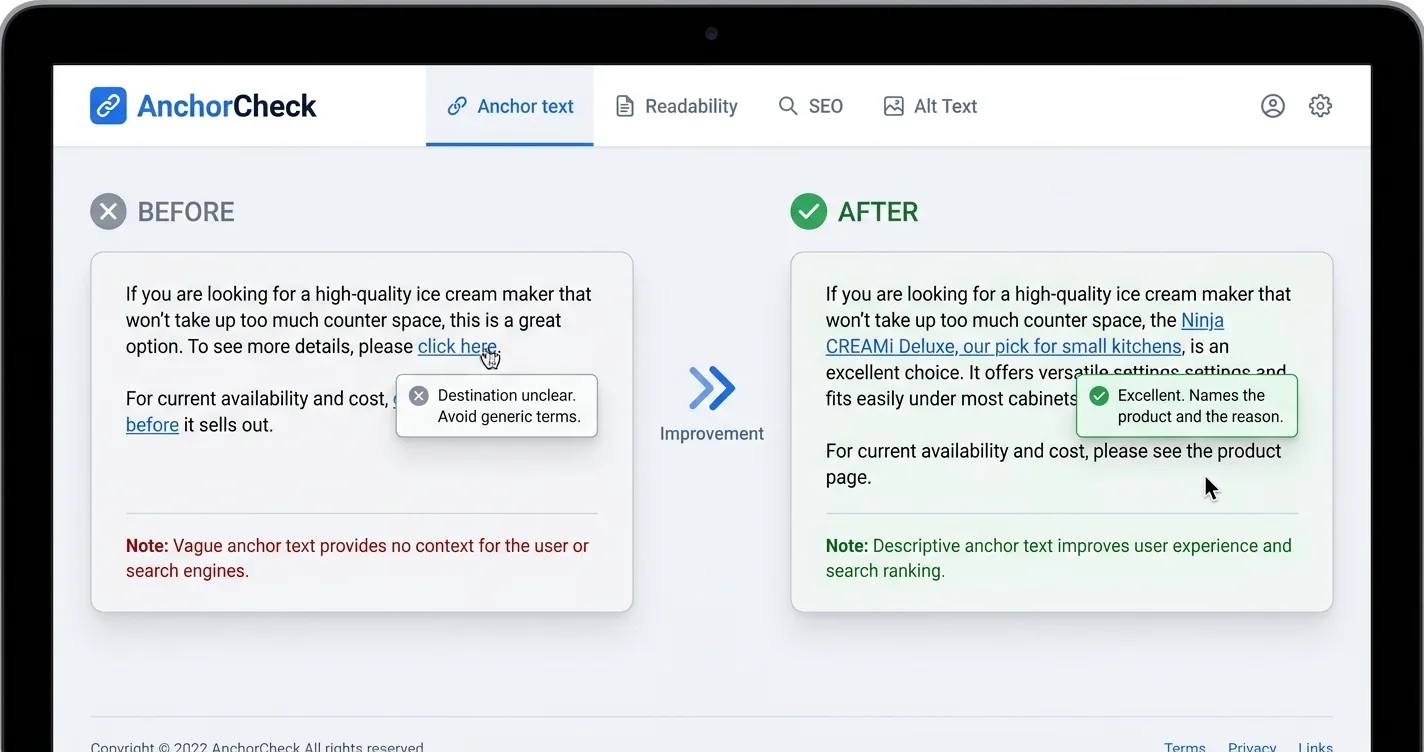
Task: Switch to the Readability tab
Action: coord(677,106)
